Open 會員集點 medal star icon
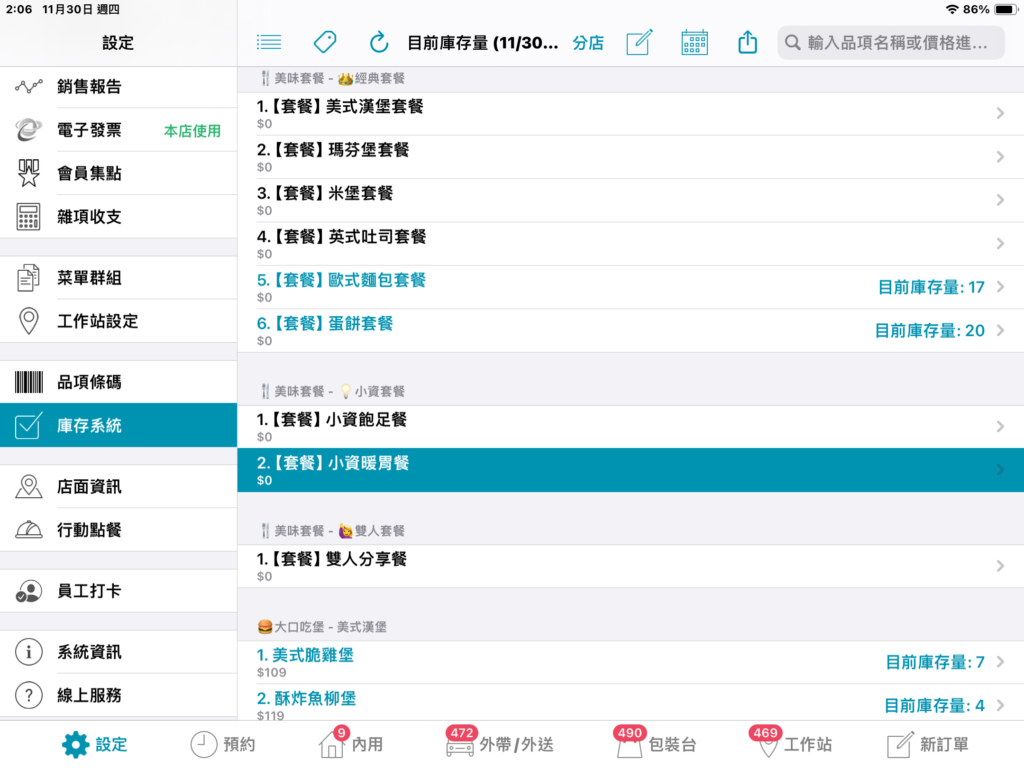The image size is (1024, 768). click(29, 173)
